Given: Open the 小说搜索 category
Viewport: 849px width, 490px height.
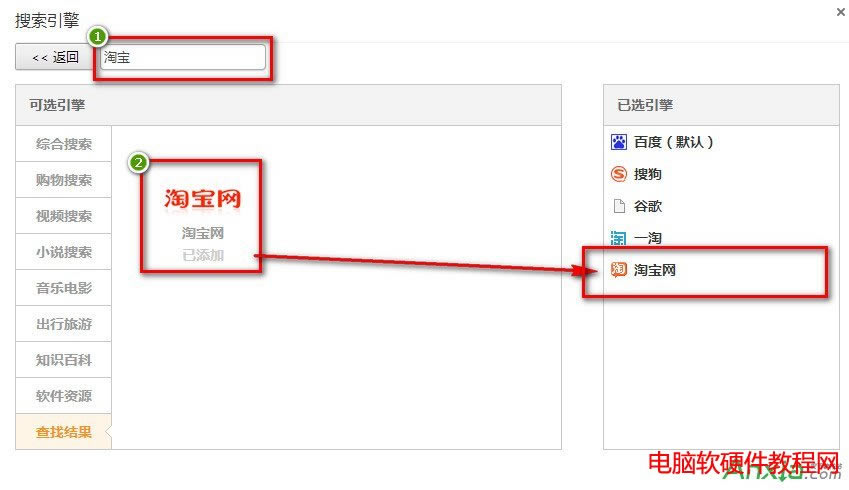Looking at the screenshot, I should (x=63, y=252).
